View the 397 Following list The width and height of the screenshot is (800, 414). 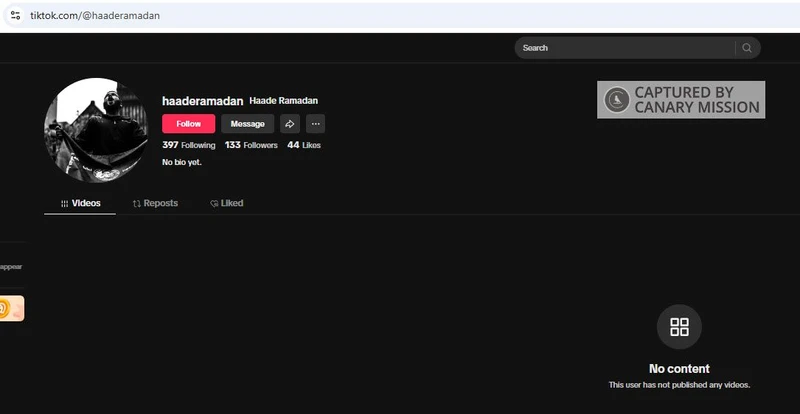[189, 145]
